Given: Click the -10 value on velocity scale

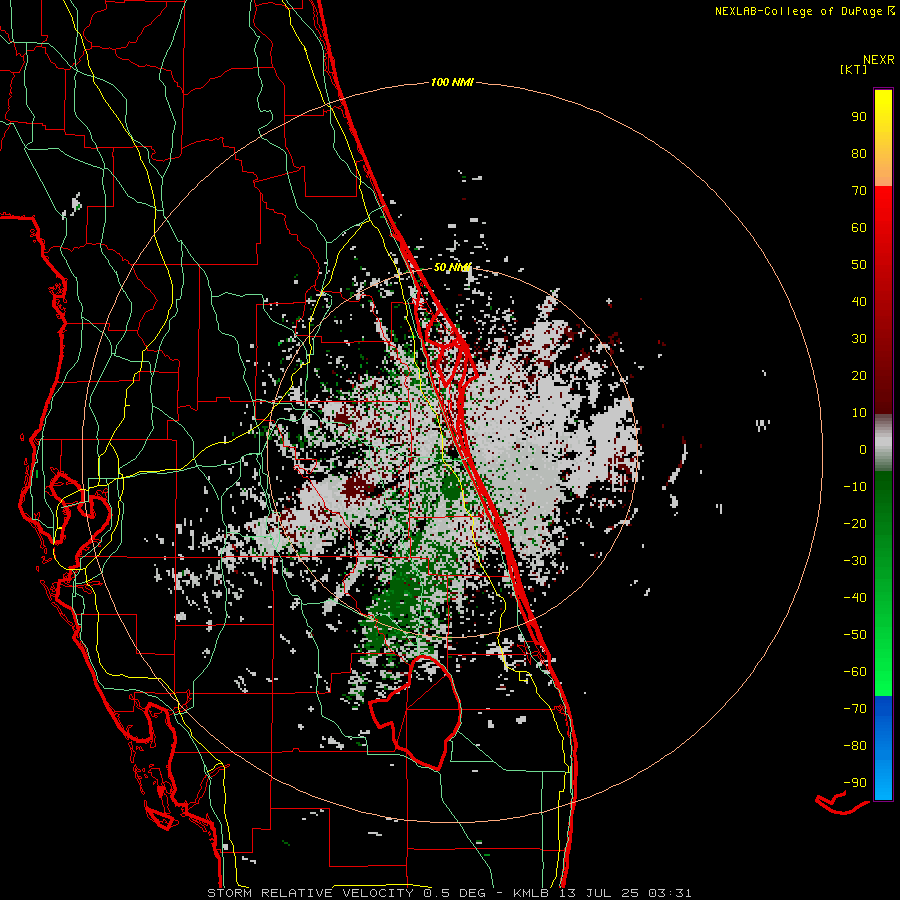Looking at the screenshot, I should click(x=855, y=487).
